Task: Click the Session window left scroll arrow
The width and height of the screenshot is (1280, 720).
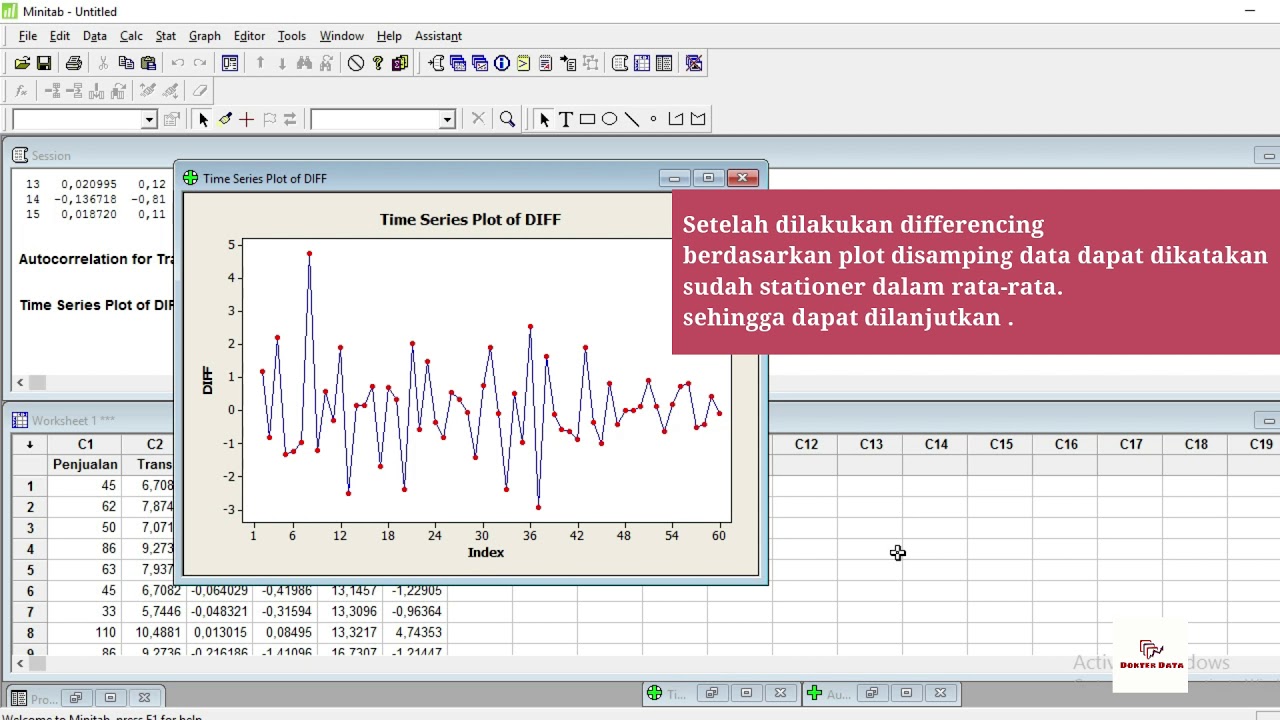Action: (x=20, y=383)
